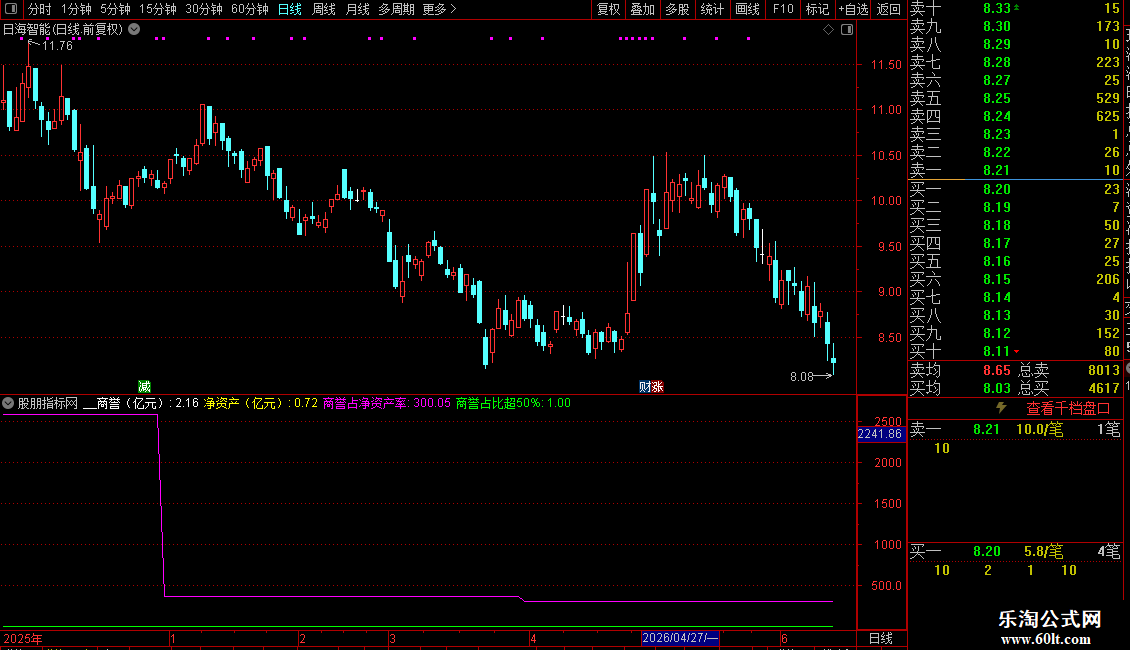Switch to the 分时 intraday view
This screenshot has width=1130, height=650.
[x=40, y=9]
